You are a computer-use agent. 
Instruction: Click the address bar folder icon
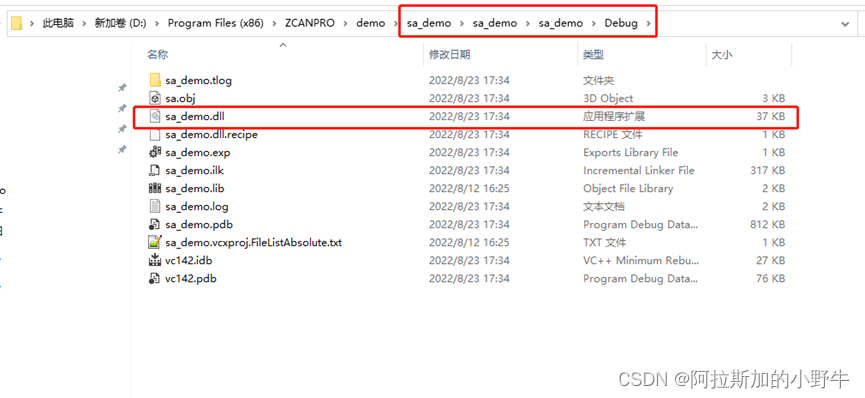tap(17, 23)
